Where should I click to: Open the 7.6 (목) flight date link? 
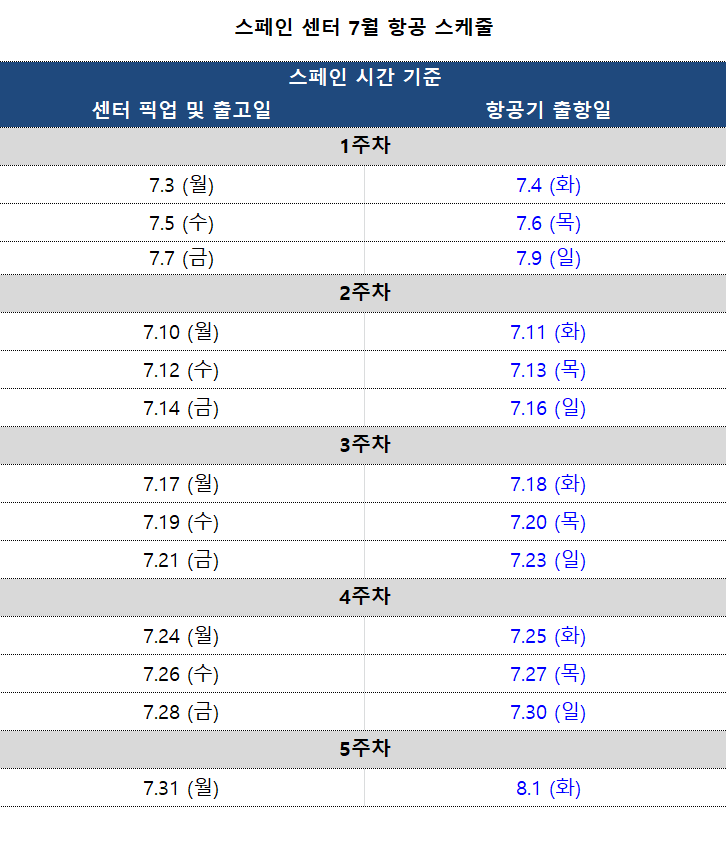(548, 223)
